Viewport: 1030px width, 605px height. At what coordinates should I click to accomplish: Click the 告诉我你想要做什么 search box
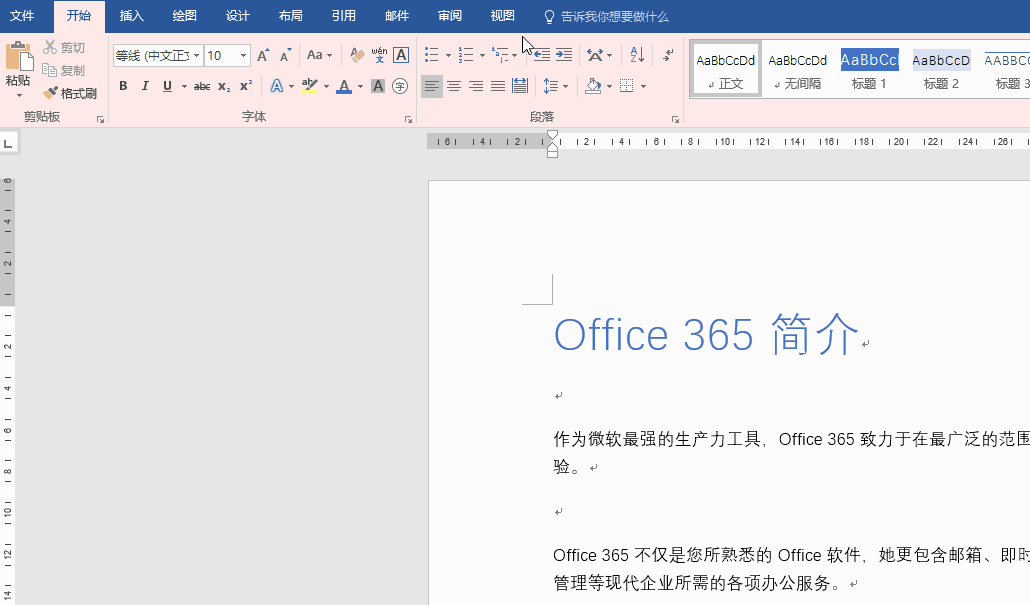point(607,16)
